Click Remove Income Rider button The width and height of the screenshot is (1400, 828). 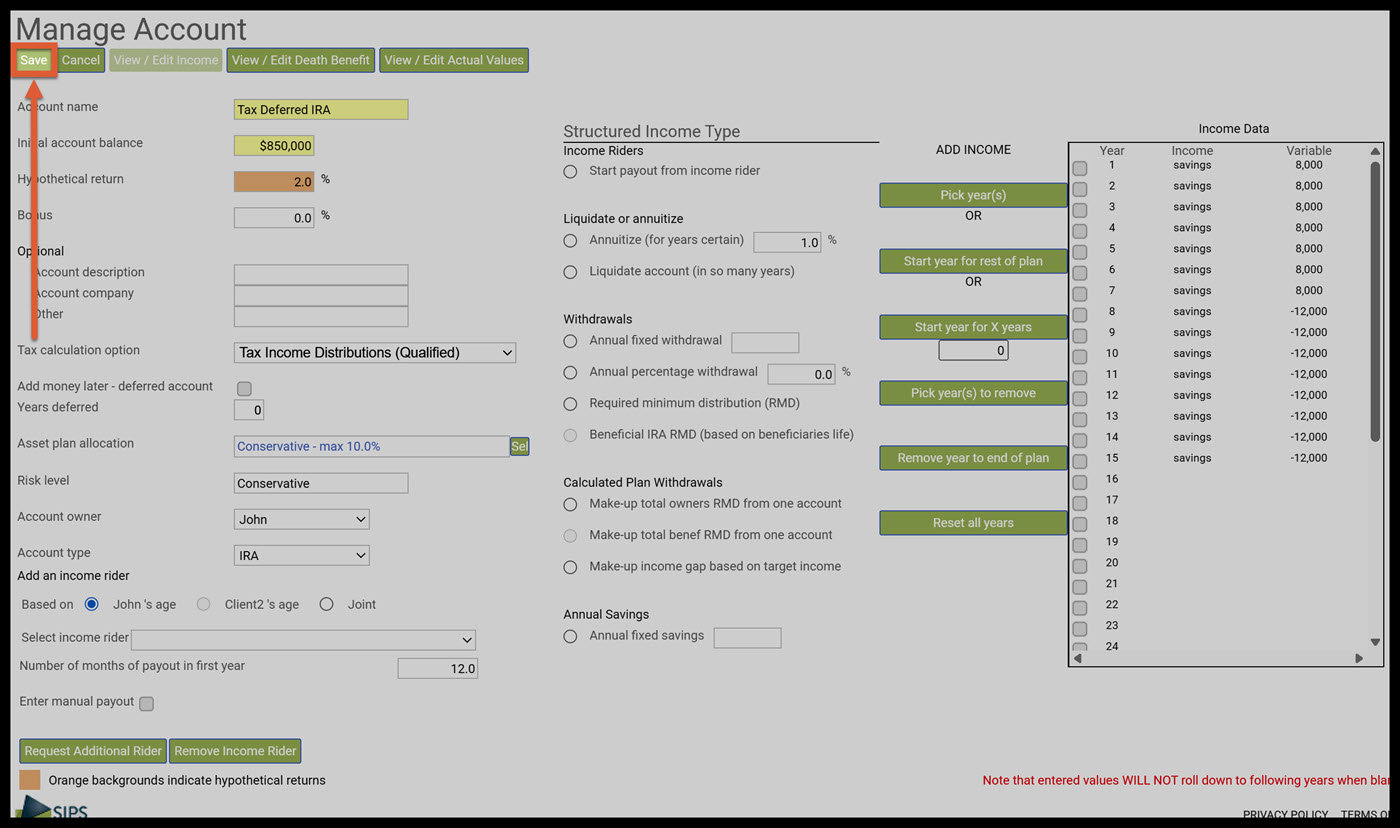click(x=235, y=751)
